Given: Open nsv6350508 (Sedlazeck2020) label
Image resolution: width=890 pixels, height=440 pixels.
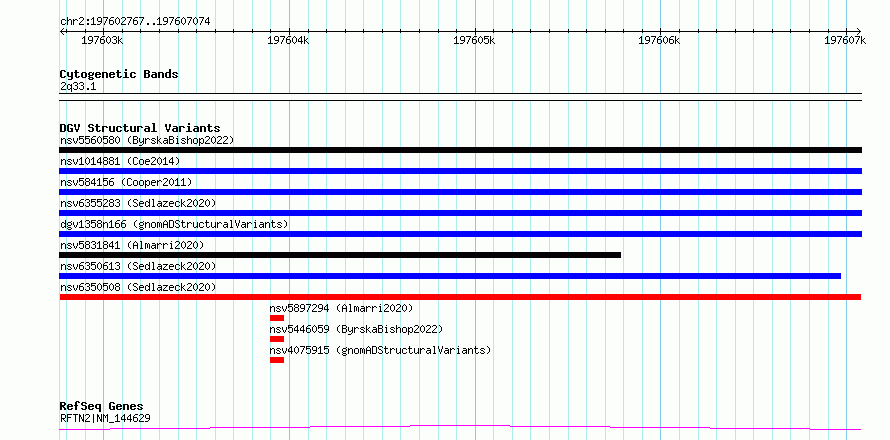Looking at the screenshot, I should point(138,287).
